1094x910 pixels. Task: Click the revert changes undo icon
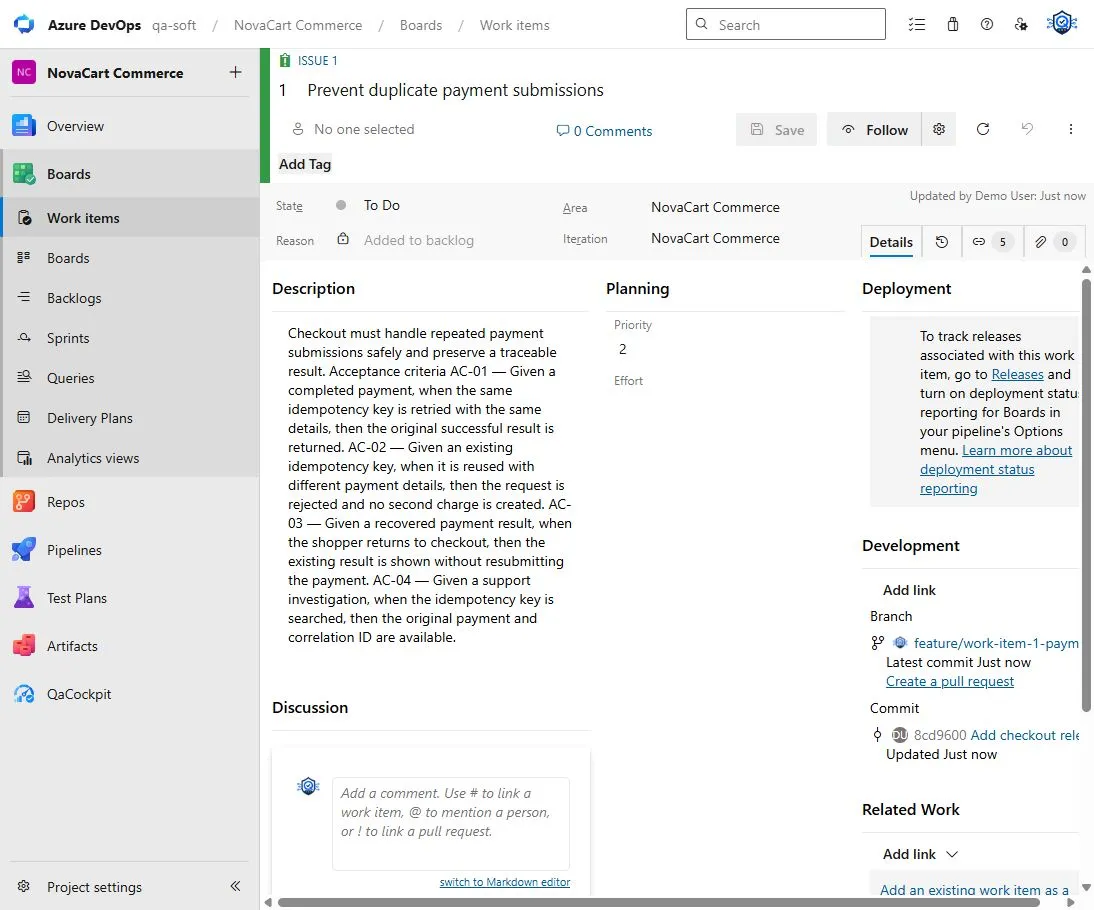click(1027, 129)
